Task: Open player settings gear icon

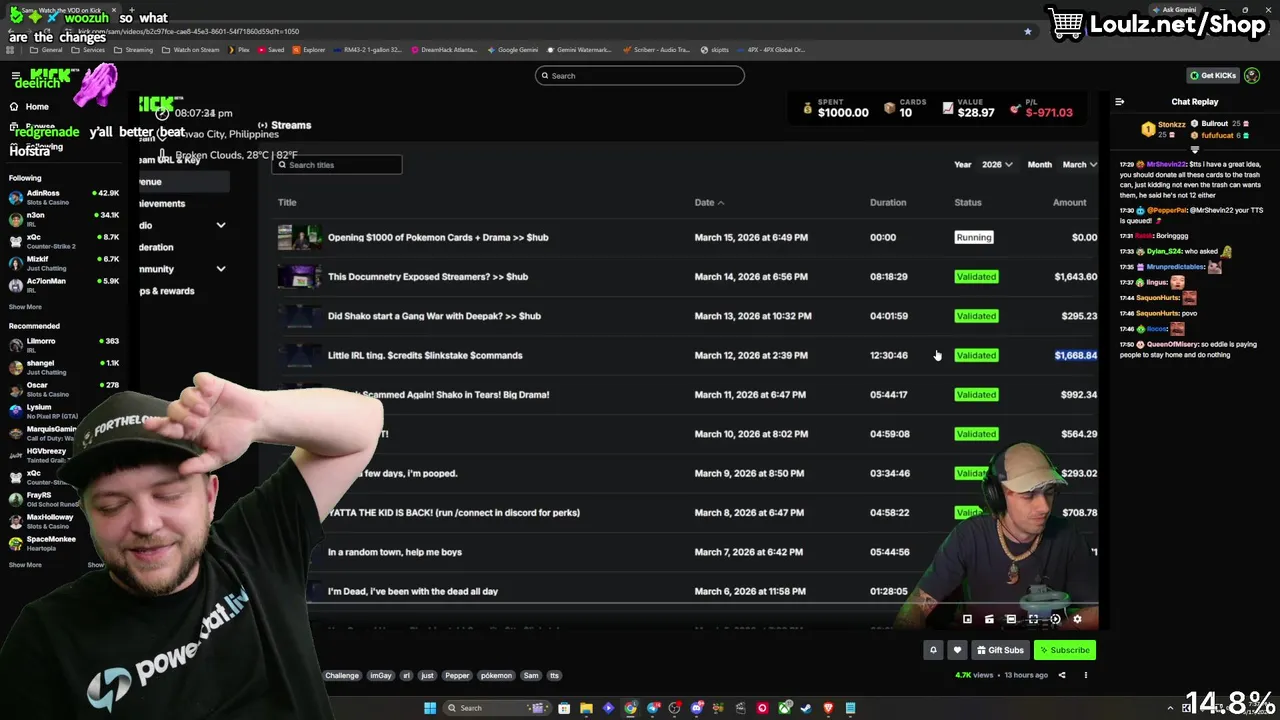Action: click(x=1077, y=619)
